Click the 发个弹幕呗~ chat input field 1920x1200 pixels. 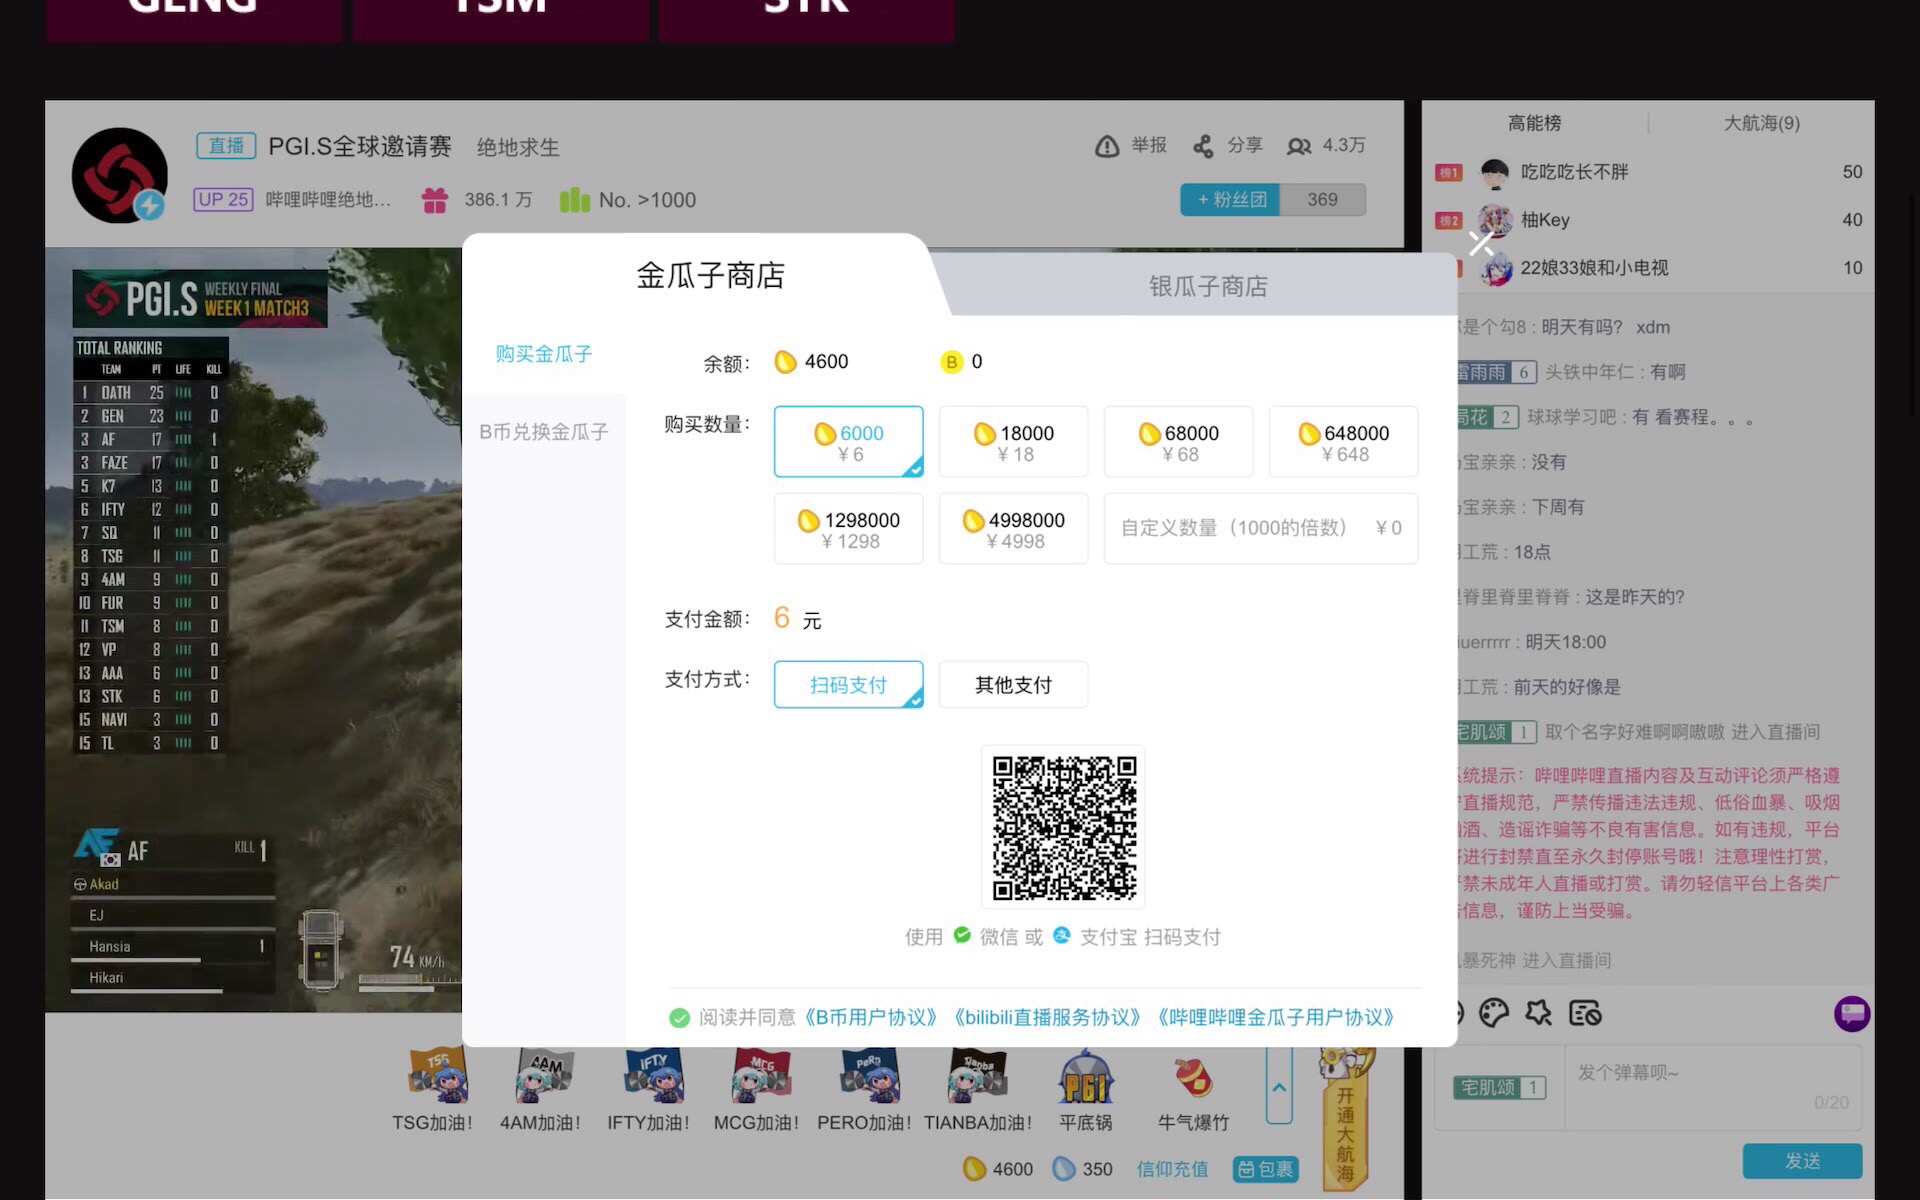coord(1713,1088)
